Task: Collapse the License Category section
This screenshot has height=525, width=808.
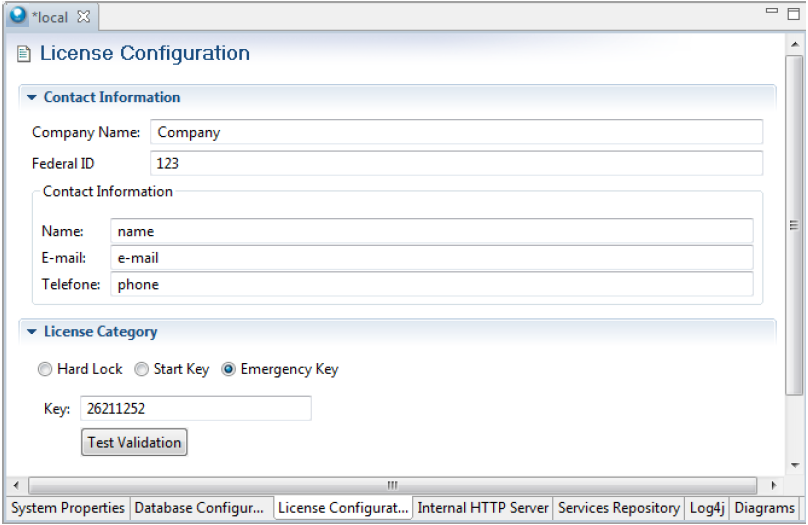Action: tap(32, 332)
